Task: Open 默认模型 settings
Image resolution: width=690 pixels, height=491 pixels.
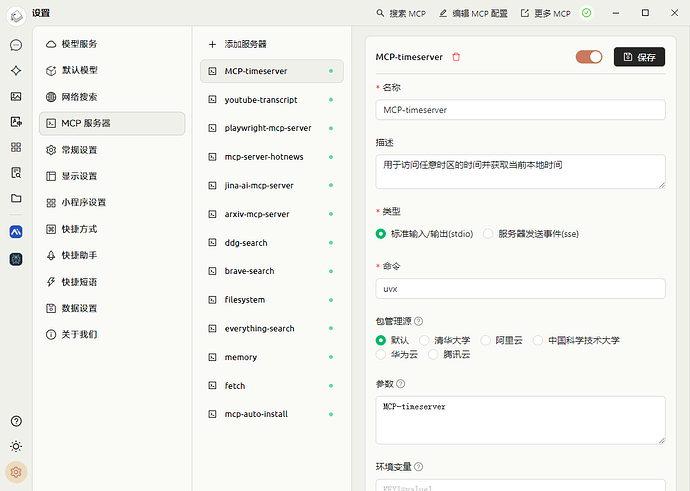Action: [112, 70]
